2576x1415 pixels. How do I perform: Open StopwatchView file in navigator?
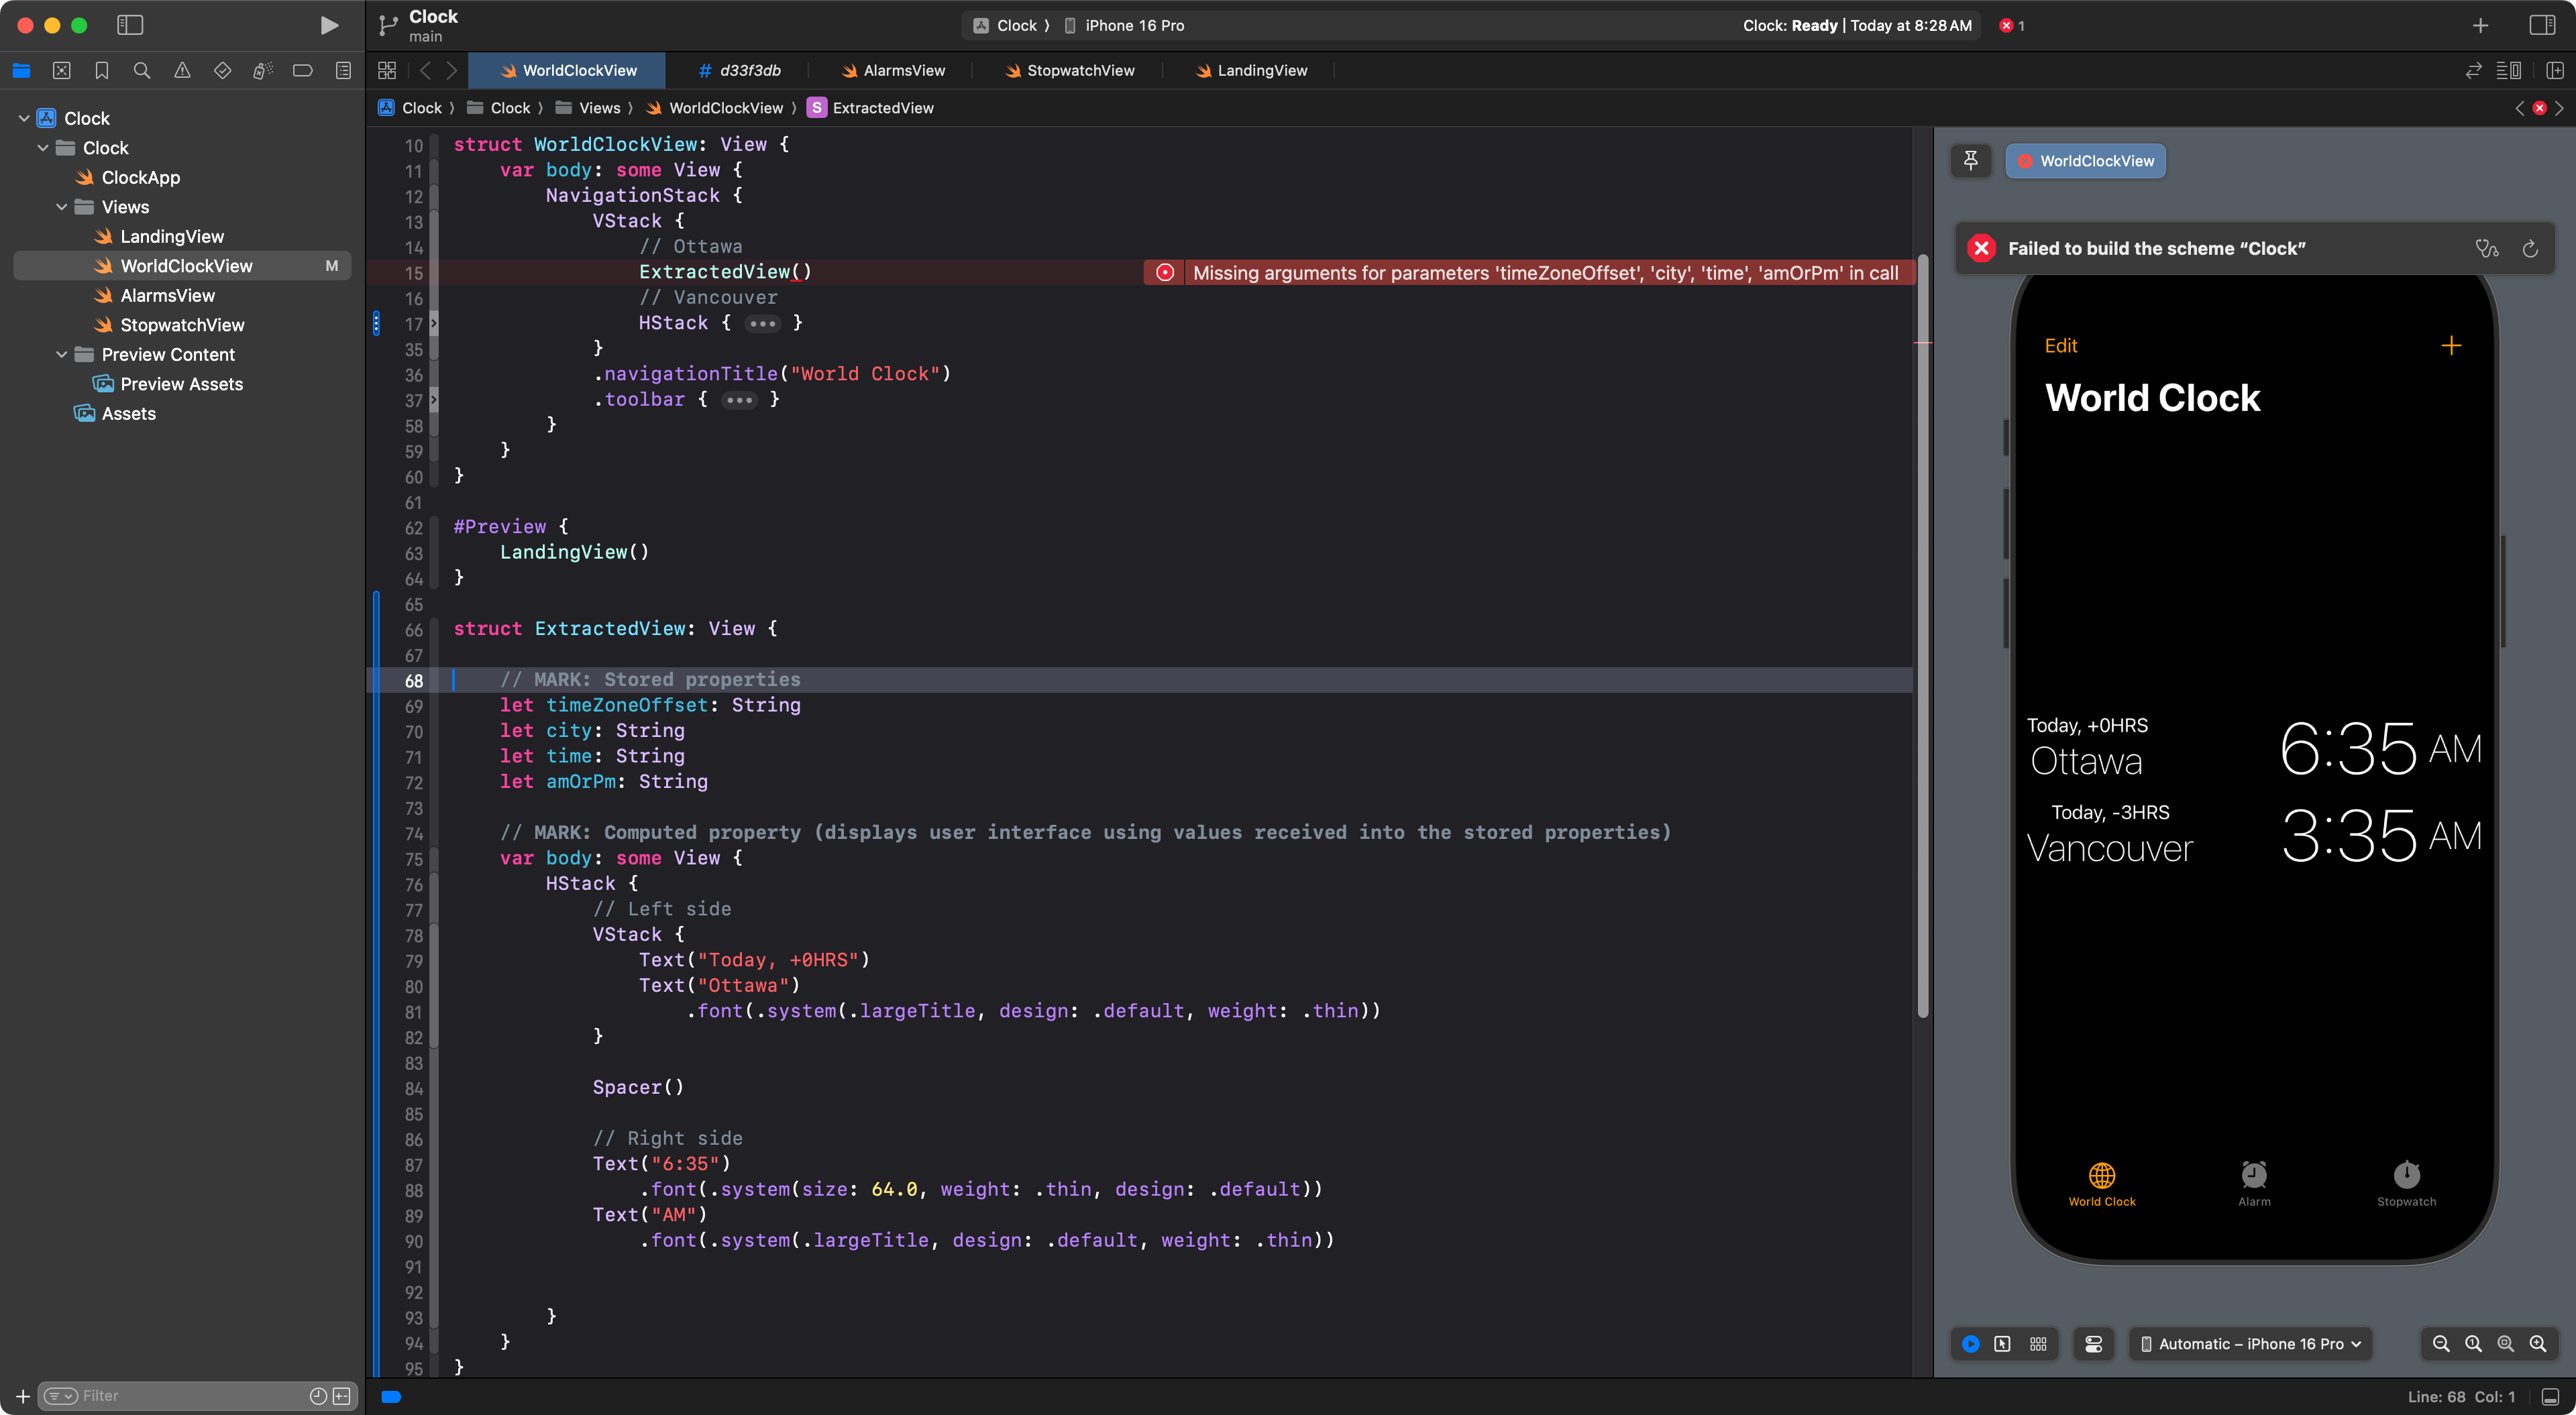[x=182, y=325]
